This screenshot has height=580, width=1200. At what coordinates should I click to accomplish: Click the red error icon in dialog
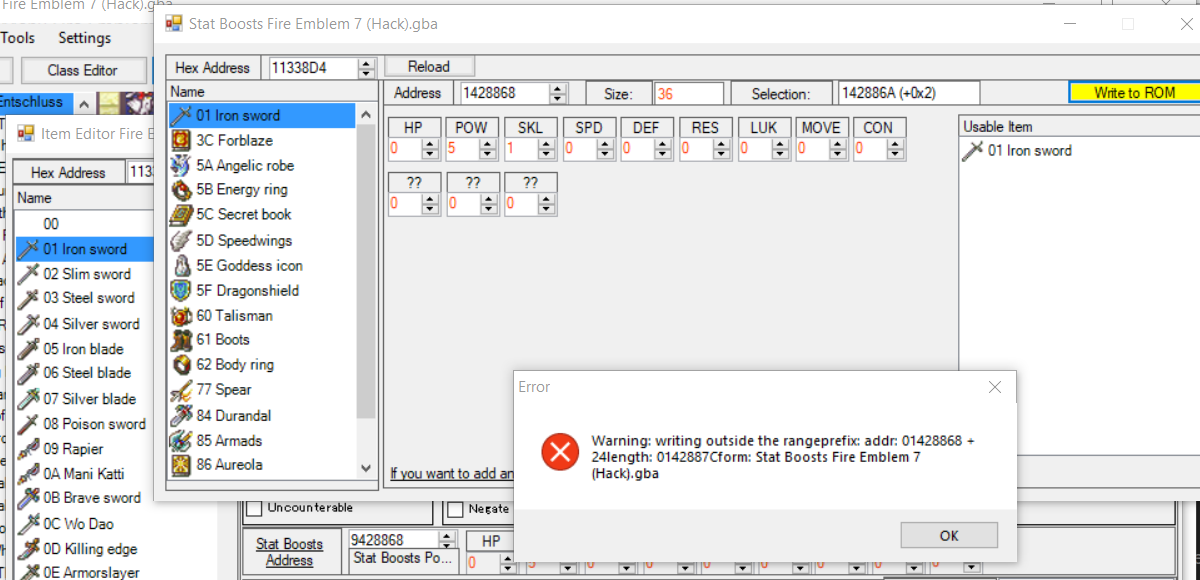(560, 452)
